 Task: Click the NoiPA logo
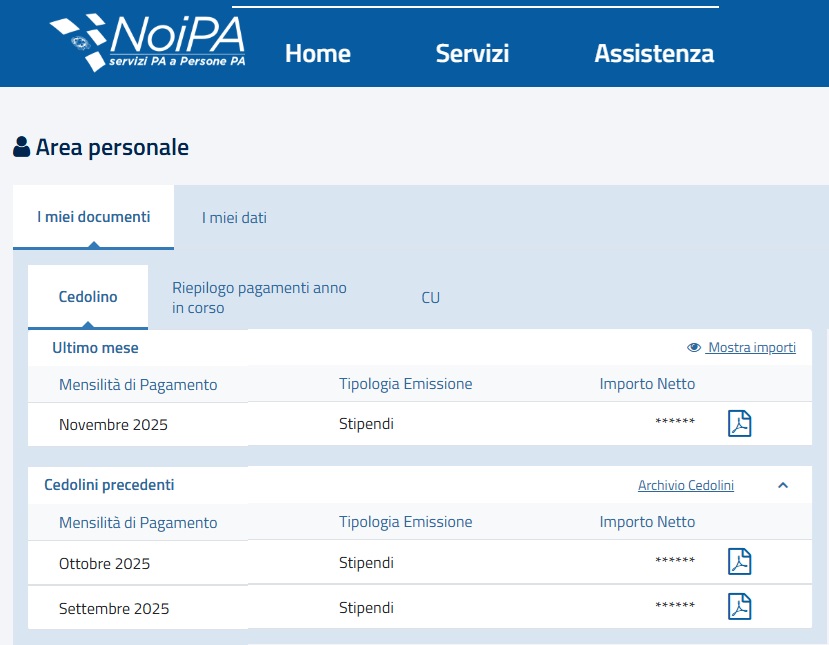pyautogui.click(x=148, y=43)
